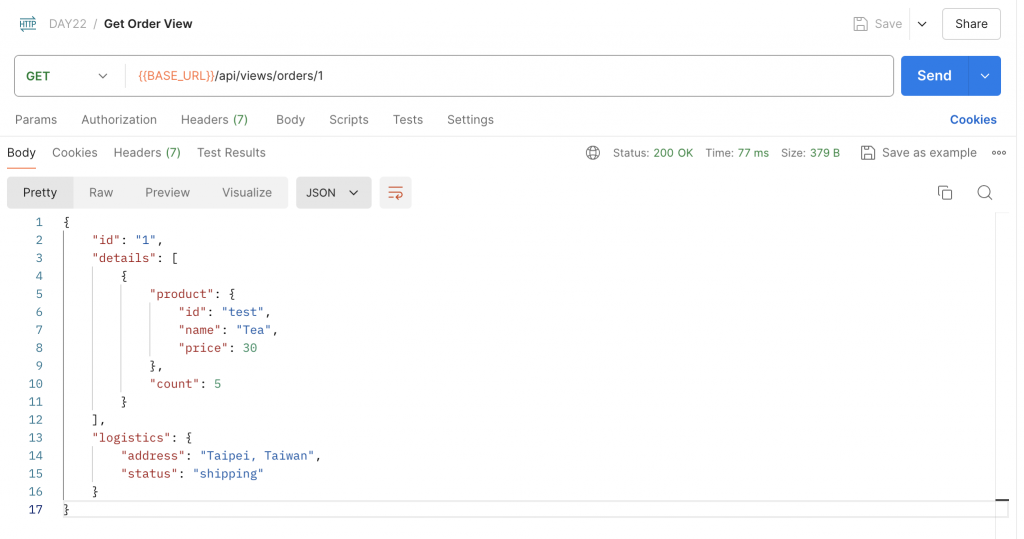Open the Authorization request tab
The height and width of the screenshot is (539, 1024).
point(119,120)
